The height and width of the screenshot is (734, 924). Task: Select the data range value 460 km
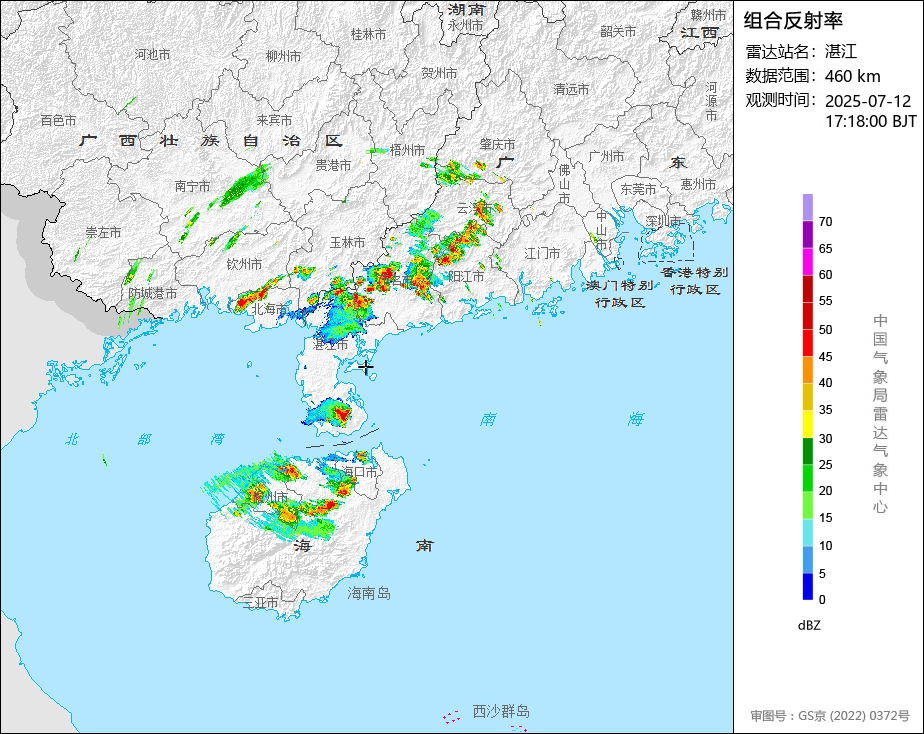[x=853, y=77]
